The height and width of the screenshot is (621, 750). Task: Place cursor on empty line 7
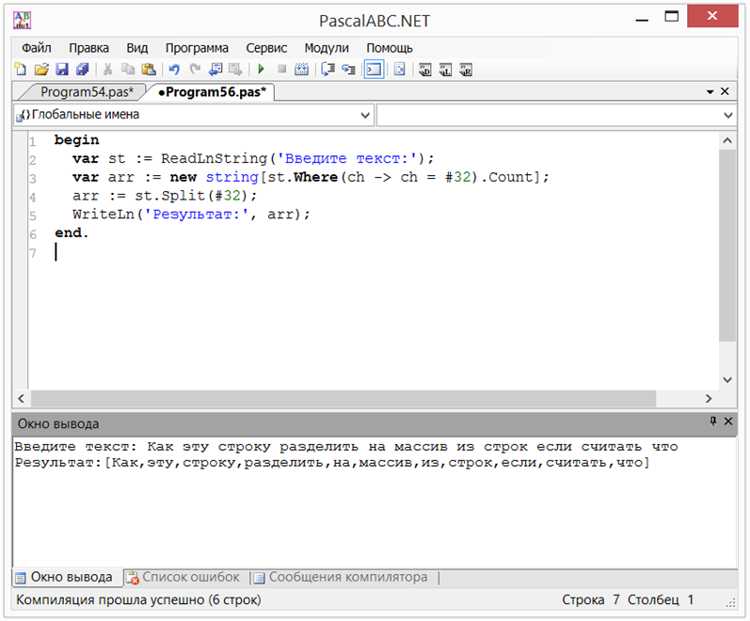373,252
